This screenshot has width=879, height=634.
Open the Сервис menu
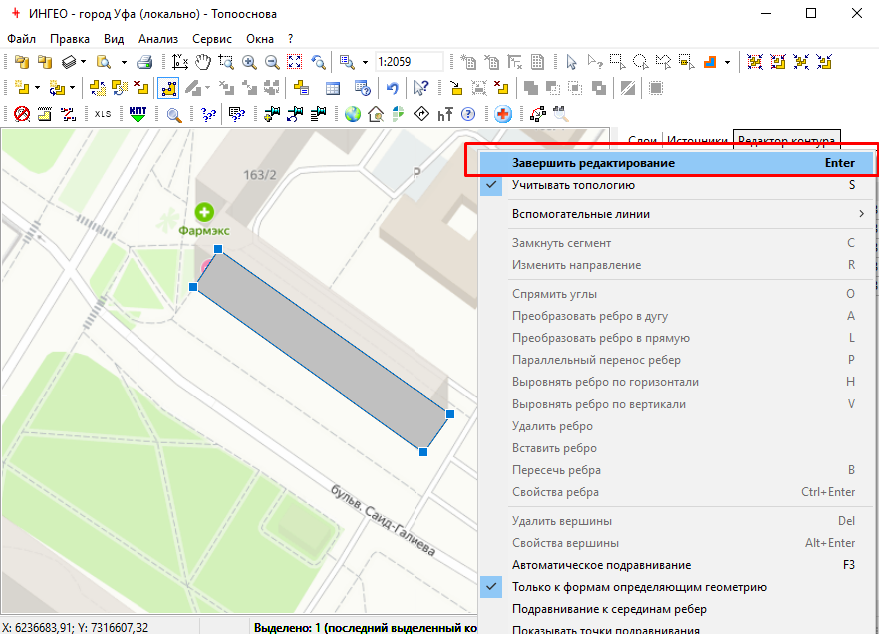[212, 39]
